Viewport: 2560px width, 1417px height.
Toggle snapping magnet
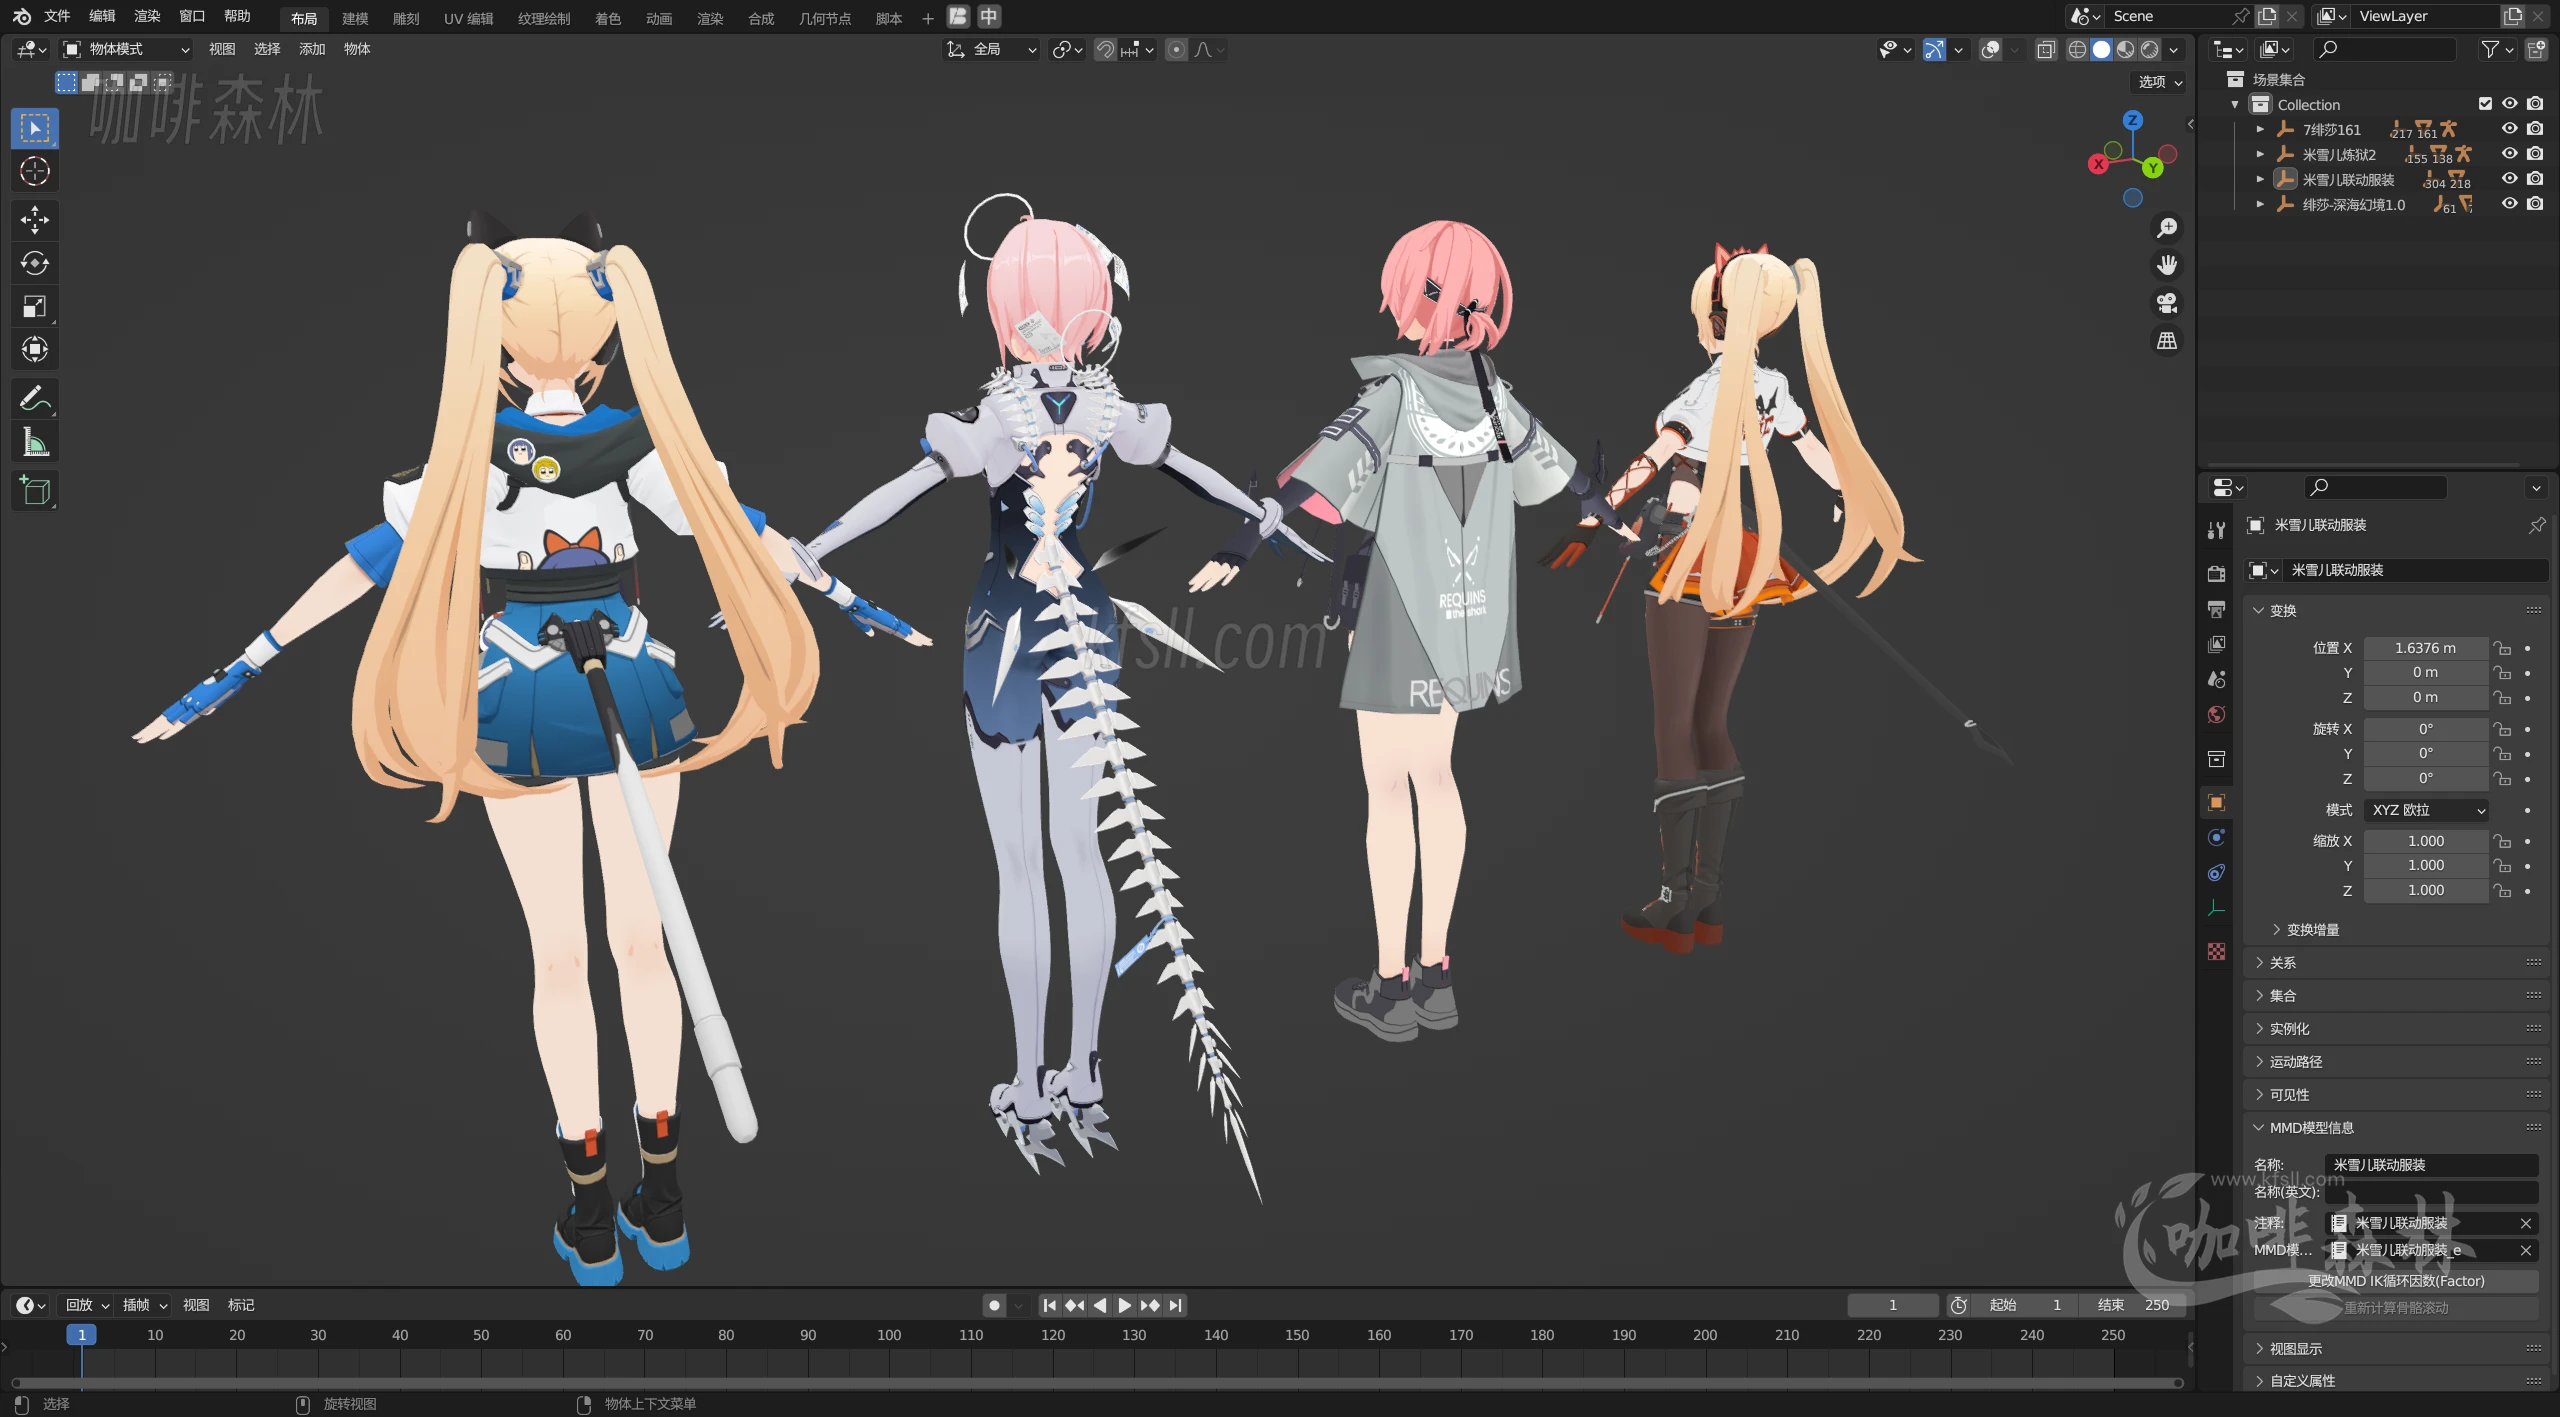coord(1105,49)
